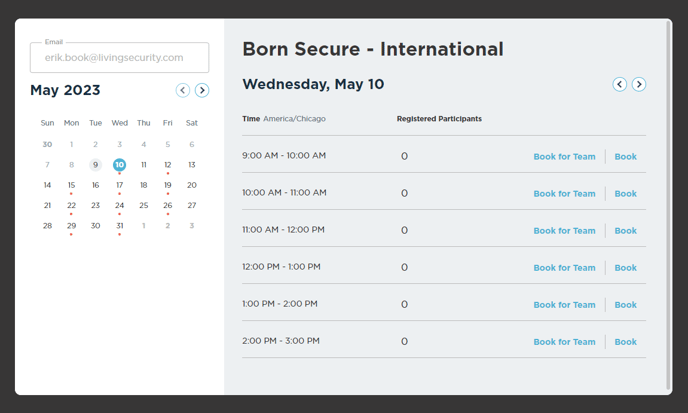Viewport: 688px width, 413px height.
Task: Book for Team at 1:00 PM - 2:00 PM
Action: coord(564,305)
